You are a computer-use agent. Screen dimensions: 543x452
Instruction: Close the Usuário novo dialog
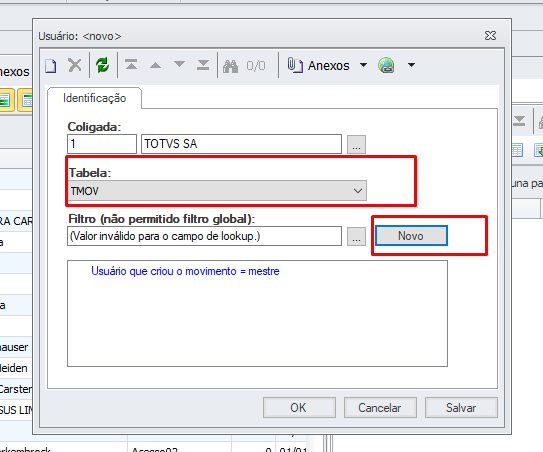point(490,36)
